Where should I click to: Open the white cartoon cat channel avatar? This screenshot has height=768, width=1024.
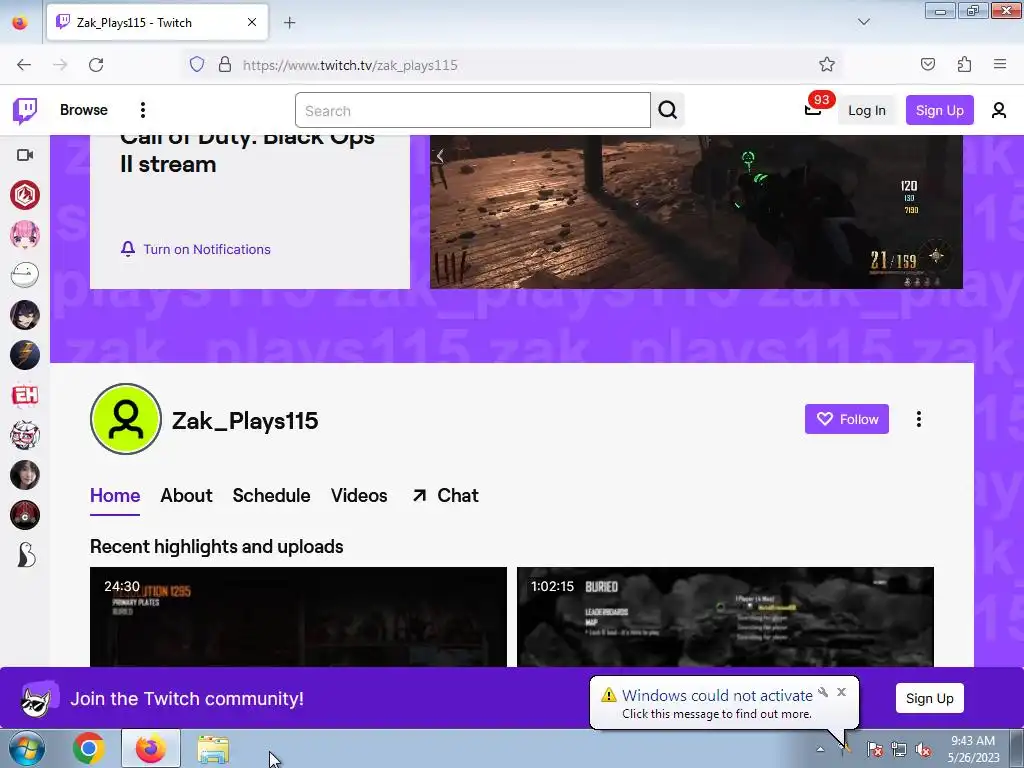click(25, 435)
